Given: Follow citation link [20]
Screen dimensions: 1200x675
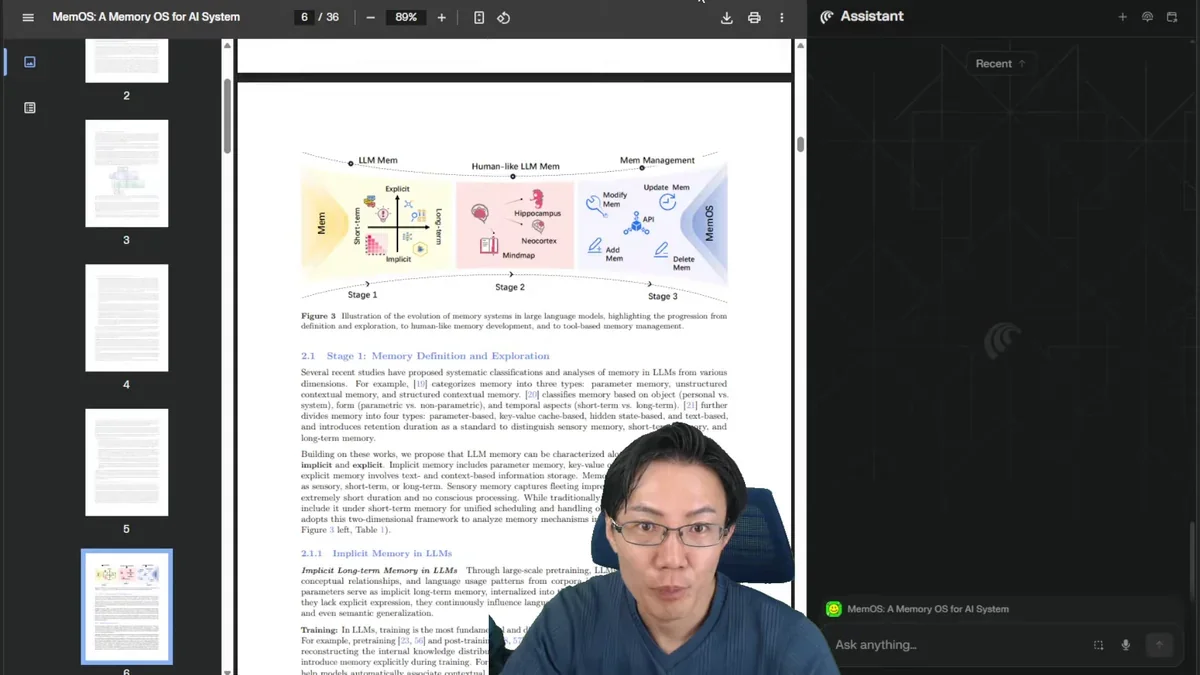Looking at the screenshot, I should pyautogui.click(x=532, y=395).
